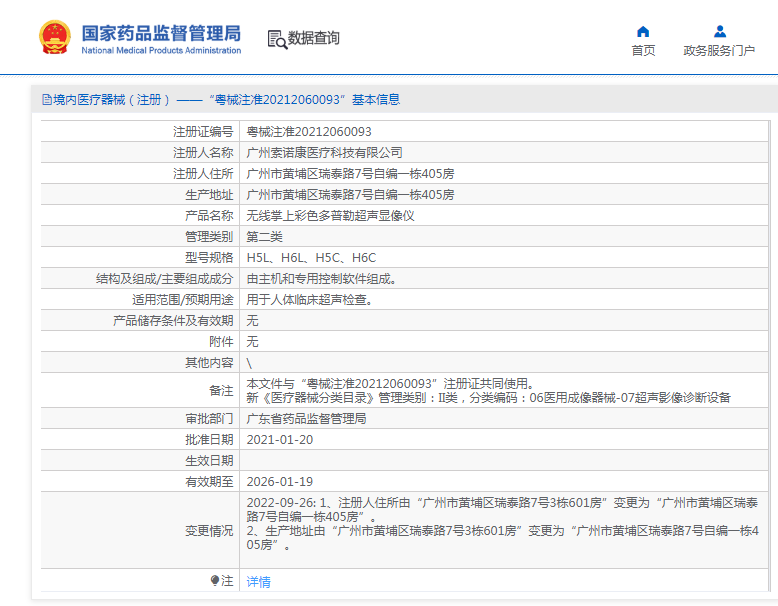This screenshot has width=778, height=606.
Task: Click the home house icon
Action: [643, 31]
